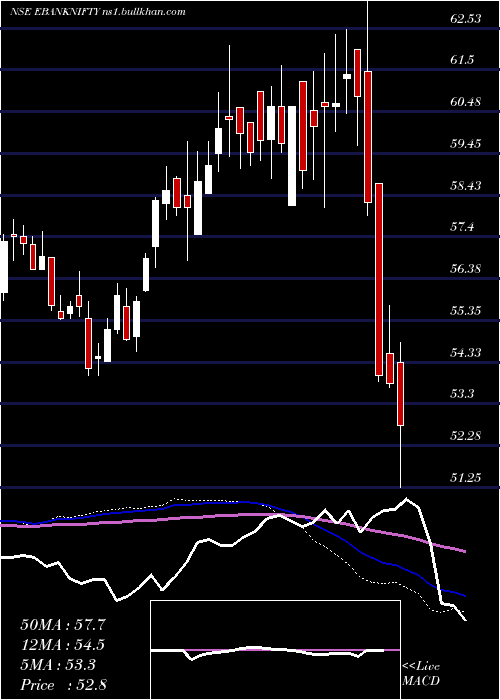Click the 58.43 price axis label
500x700 pixels.
(x=466, y=185)
